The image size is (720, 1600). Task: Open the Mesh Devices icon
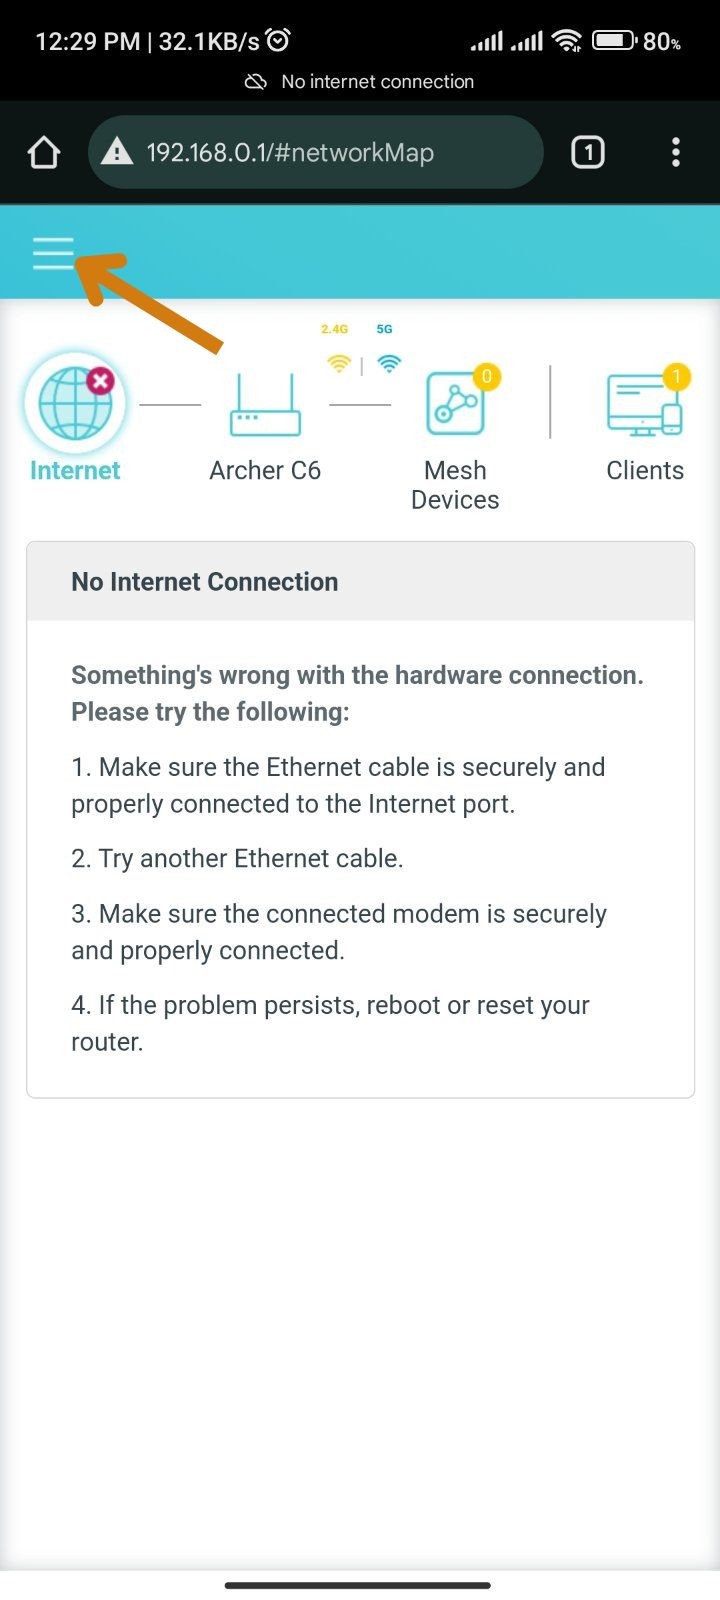click(x=456, y=404)
